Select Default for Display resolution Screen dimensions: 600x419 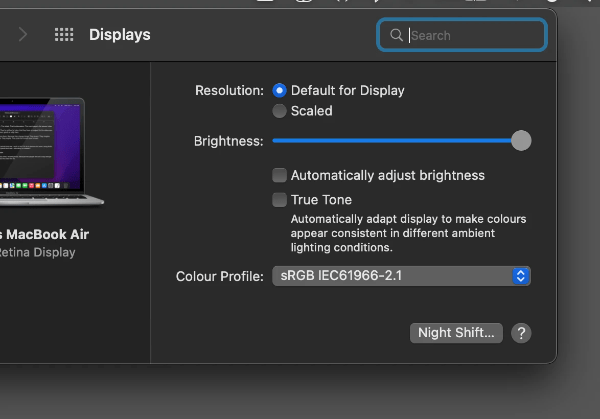pos(280,90)
